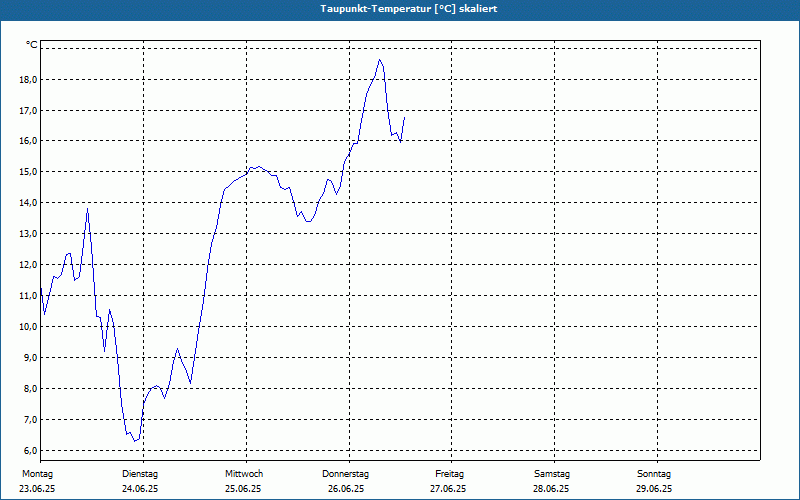Click the 8,0 axis value
Image resolution: width=800 pixels, height=500 pixels.
(31, 388)
